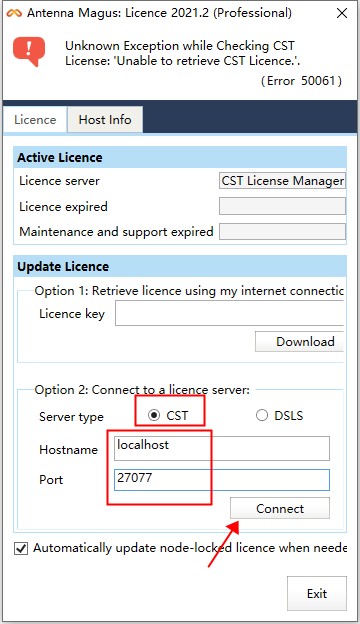Click the Hostname label

pos(68,449)
